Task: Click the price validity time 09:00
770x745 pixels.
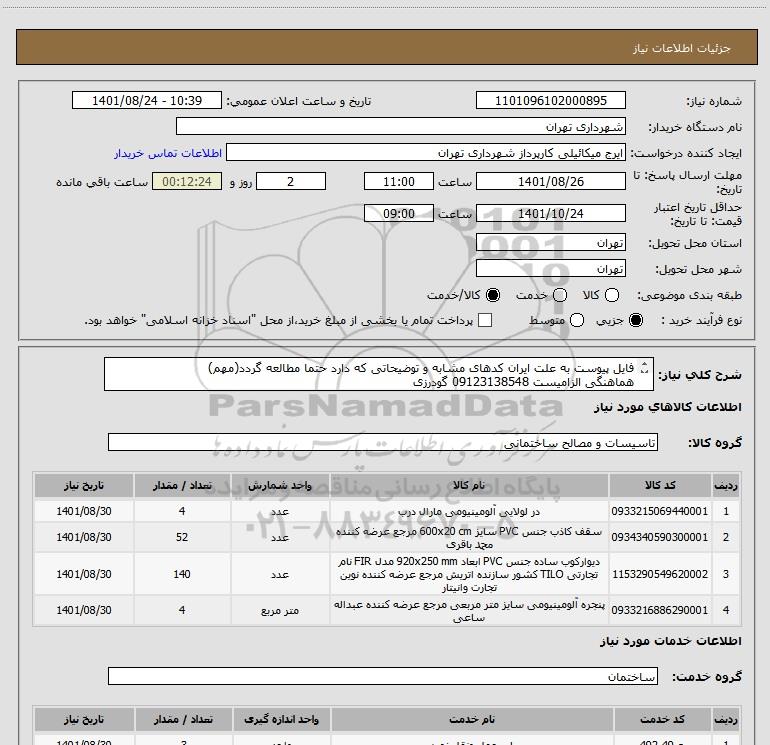Action: [399, 213]
